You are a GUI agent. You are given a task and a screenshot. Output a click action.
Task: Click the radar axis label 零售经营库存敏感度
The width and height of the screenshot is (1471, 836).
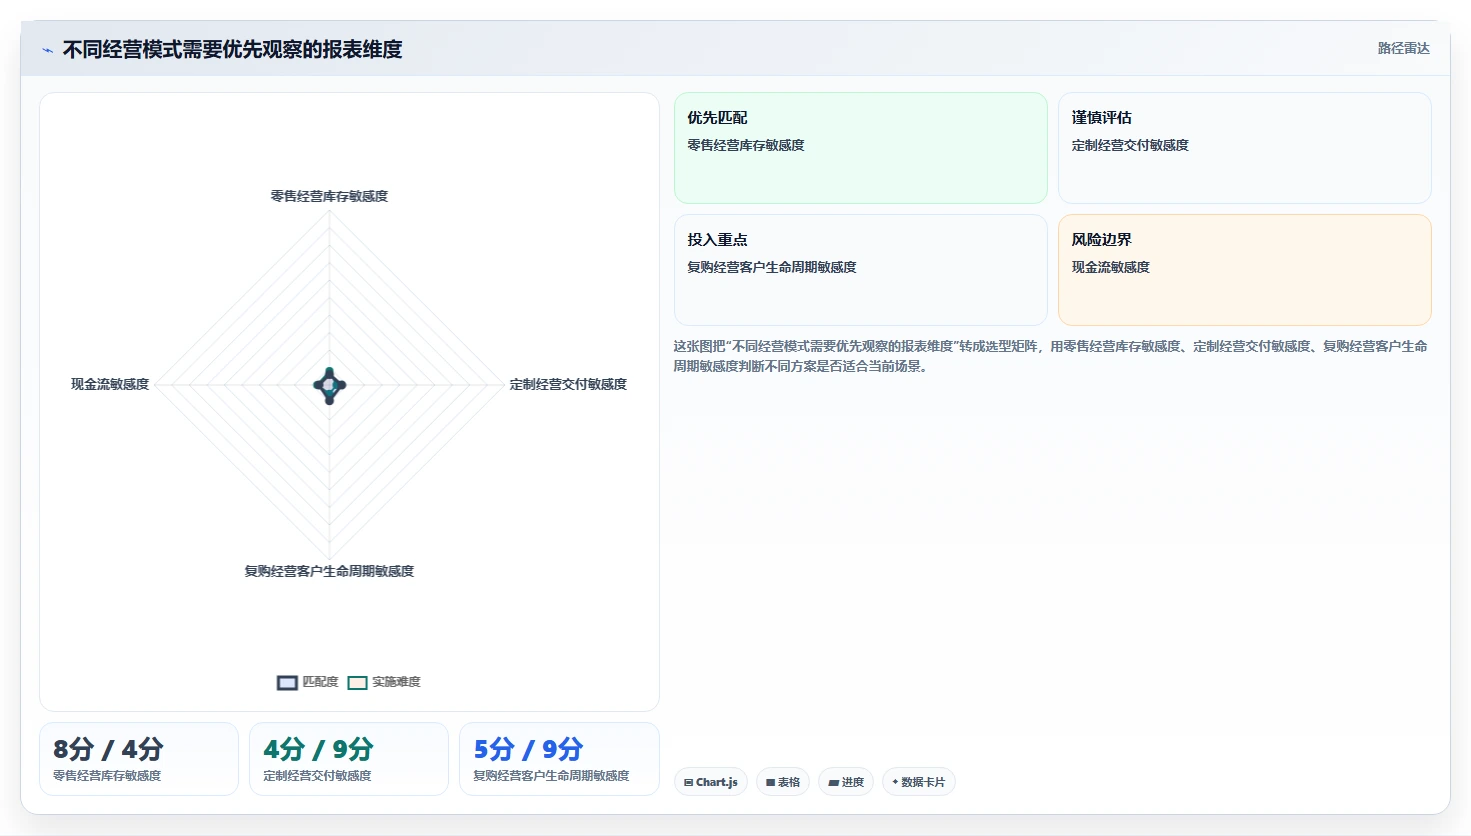(x=329, y=196)
